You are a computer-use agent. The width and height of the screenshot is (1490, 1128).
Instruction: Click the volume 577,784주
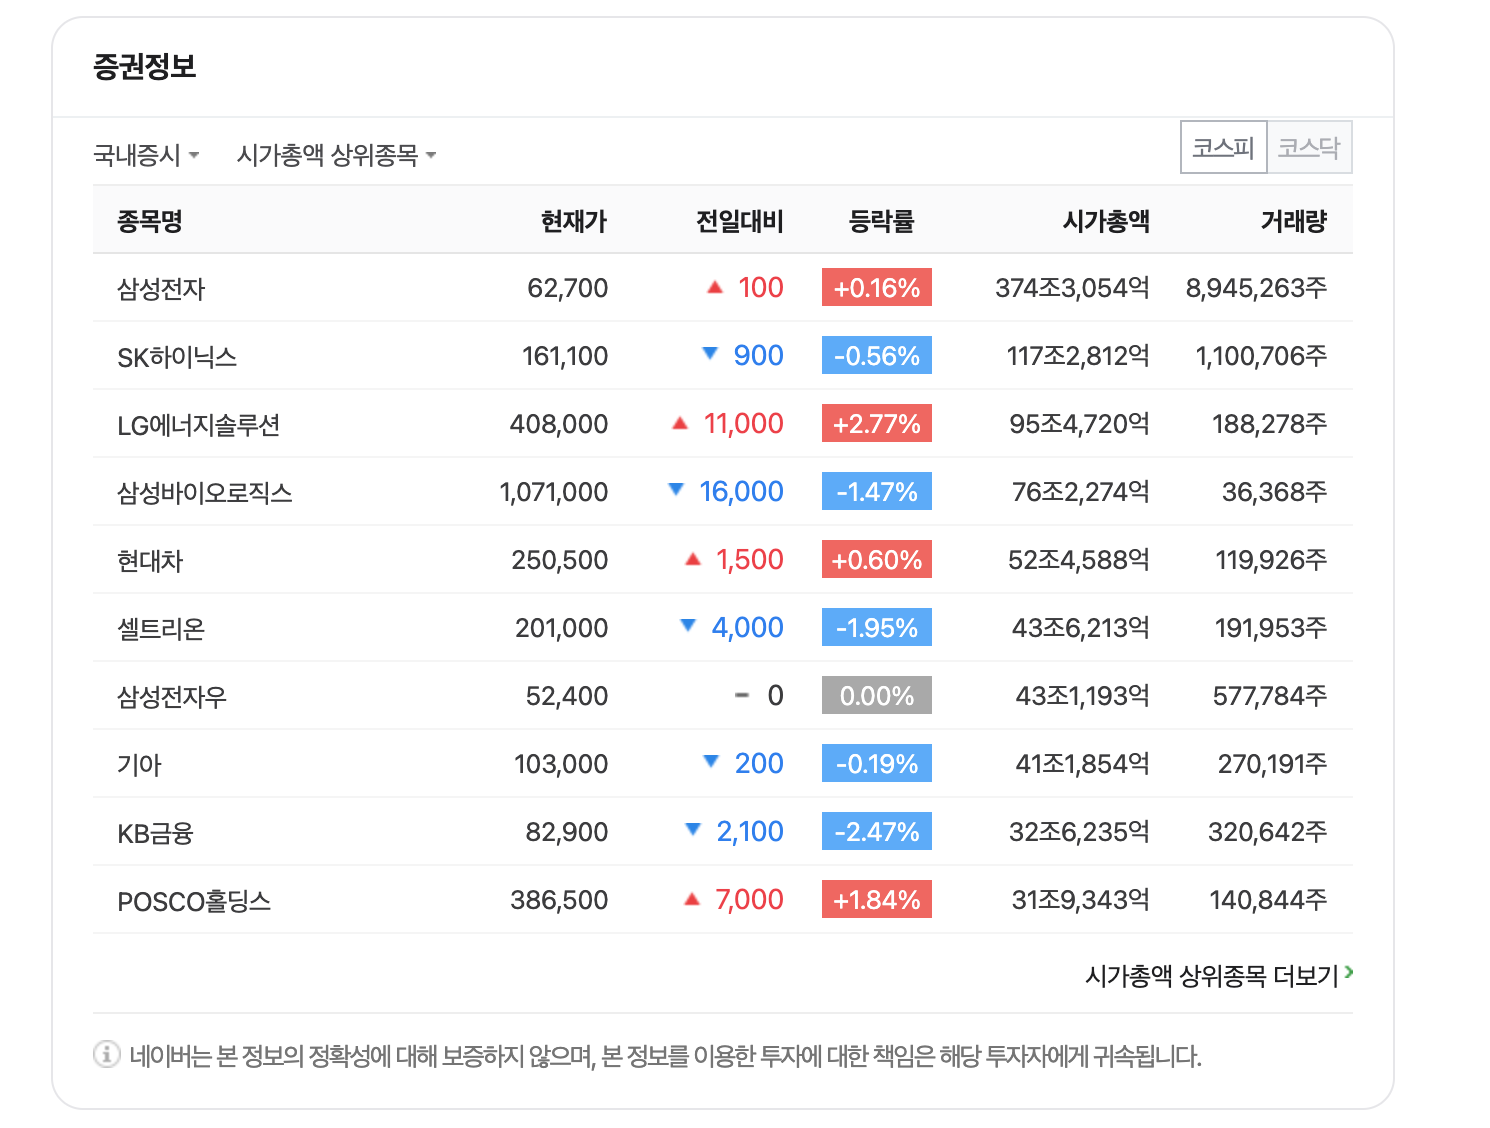point(1270,696)
